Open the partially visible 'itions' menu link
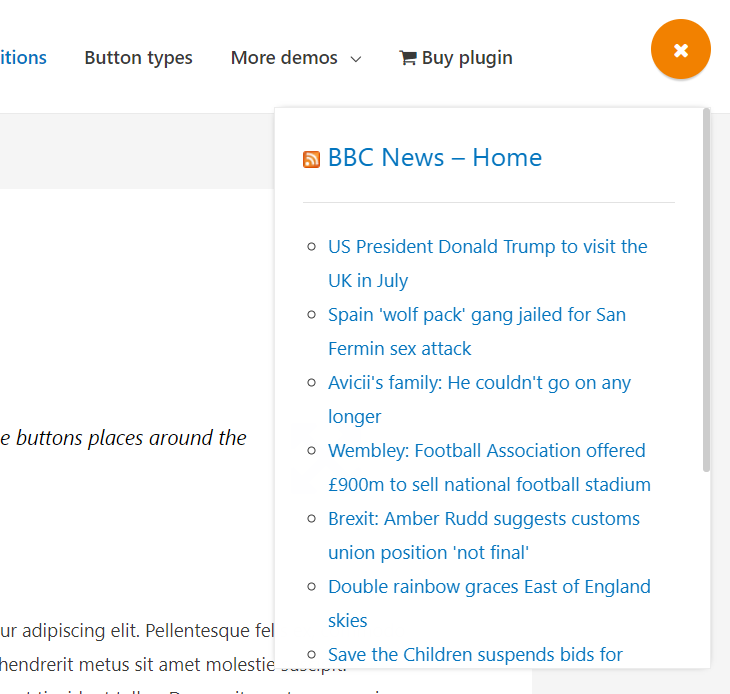Viewport: 730px width, 694px height. tap(23, 58)
